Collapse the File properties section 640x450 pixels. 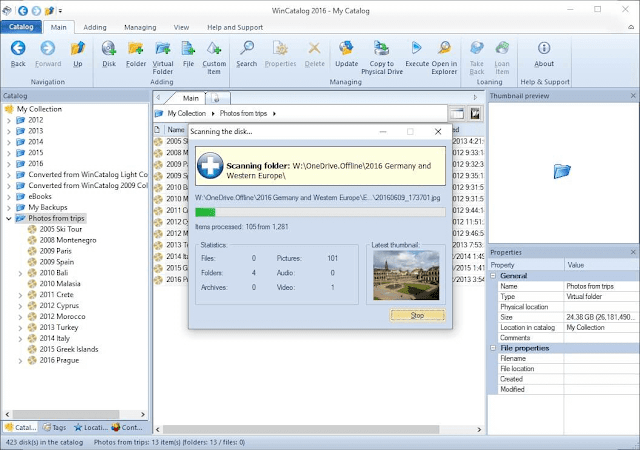(x=493, y=348)
